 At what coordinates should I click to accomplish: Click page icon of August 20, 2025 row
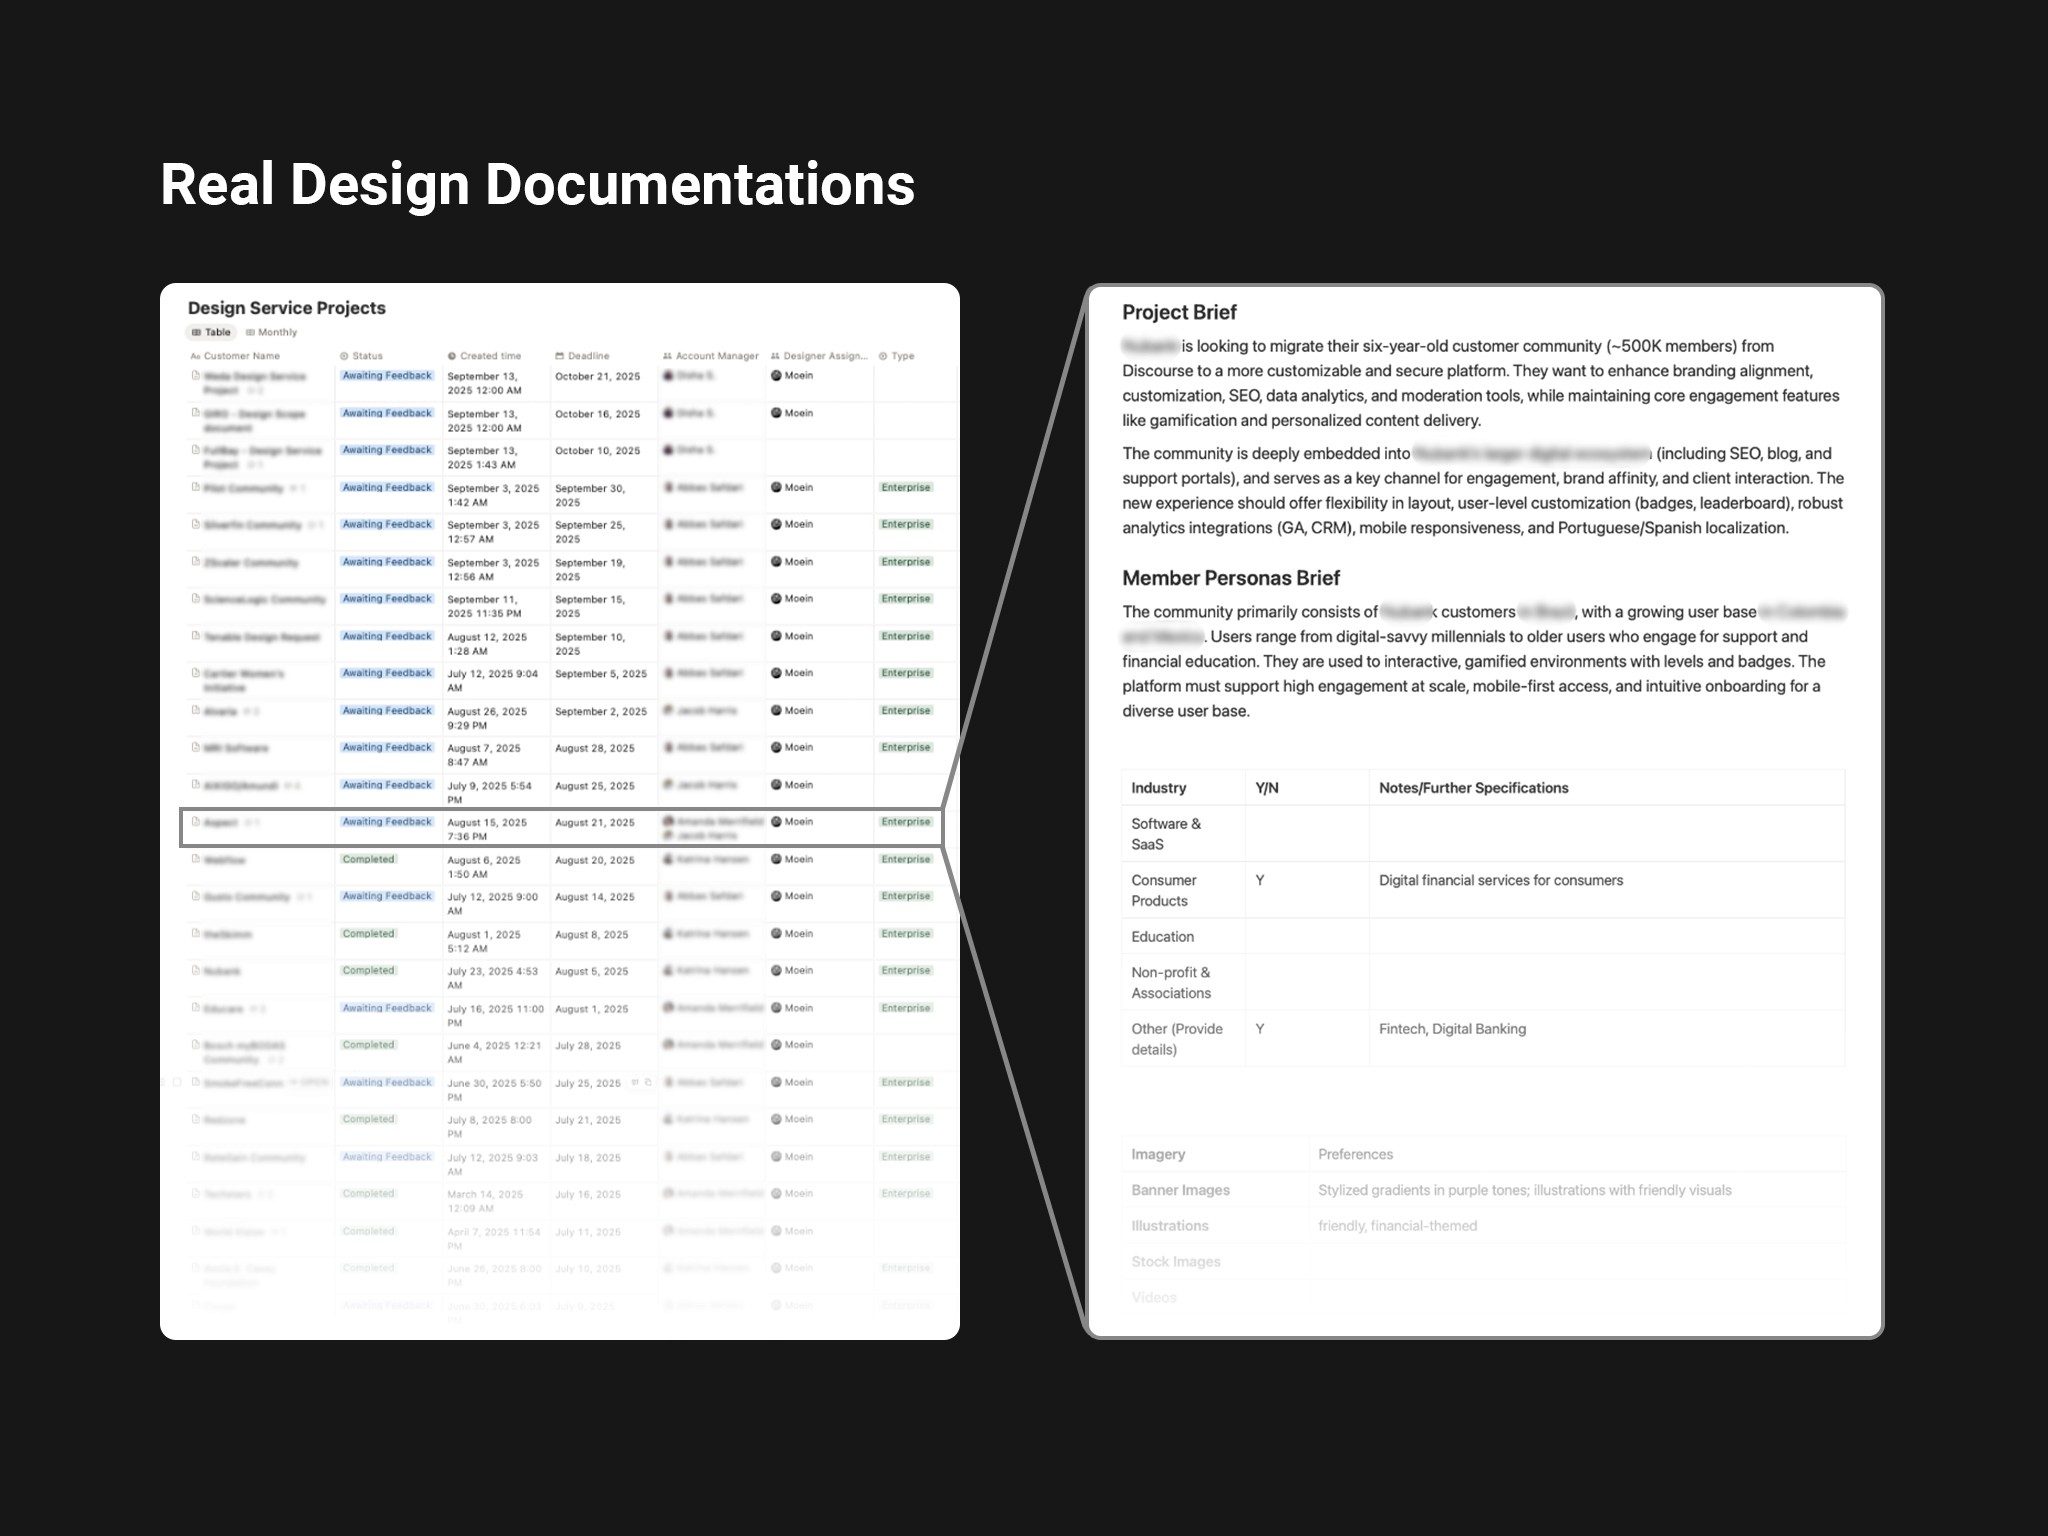(x=195, y=859)
